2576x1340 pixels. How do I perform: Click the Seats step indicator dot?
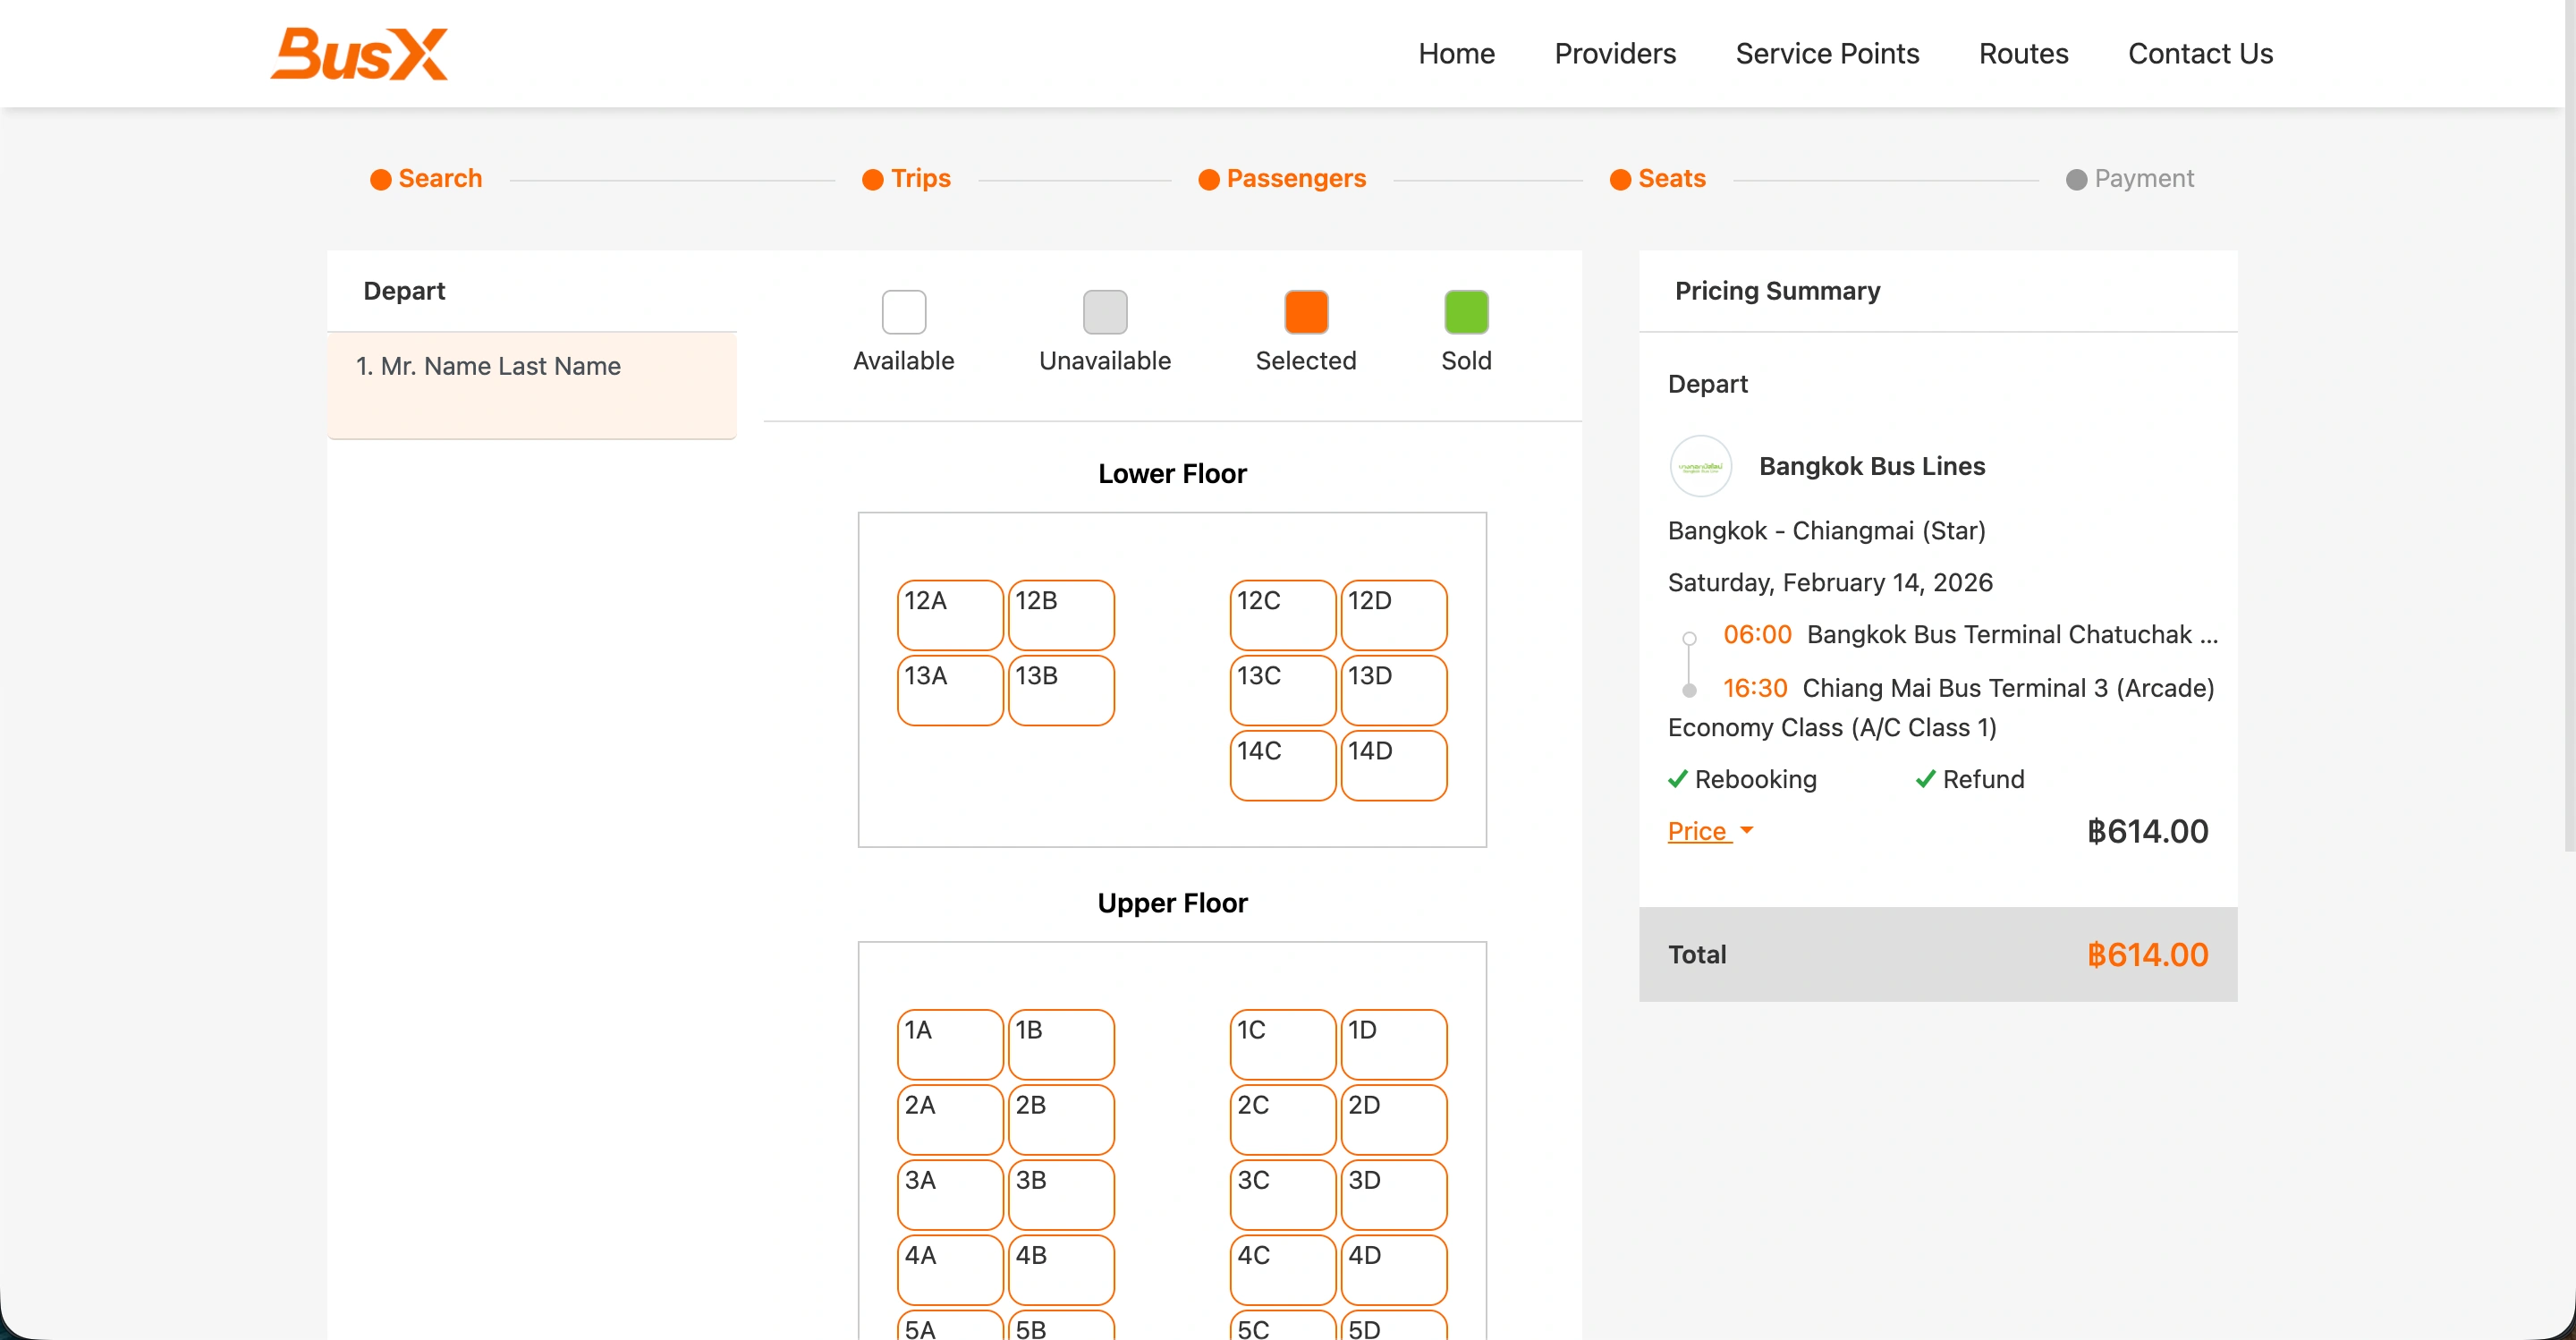[1620, 179]
